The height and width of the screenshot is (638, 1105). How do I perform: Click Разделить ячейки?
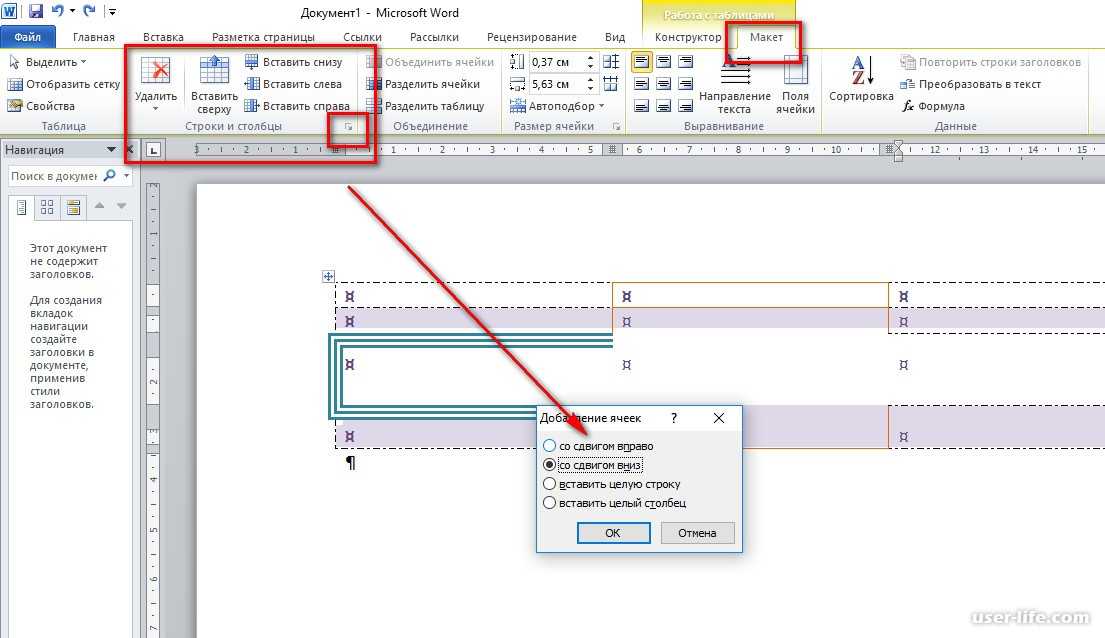coord(423,84)
